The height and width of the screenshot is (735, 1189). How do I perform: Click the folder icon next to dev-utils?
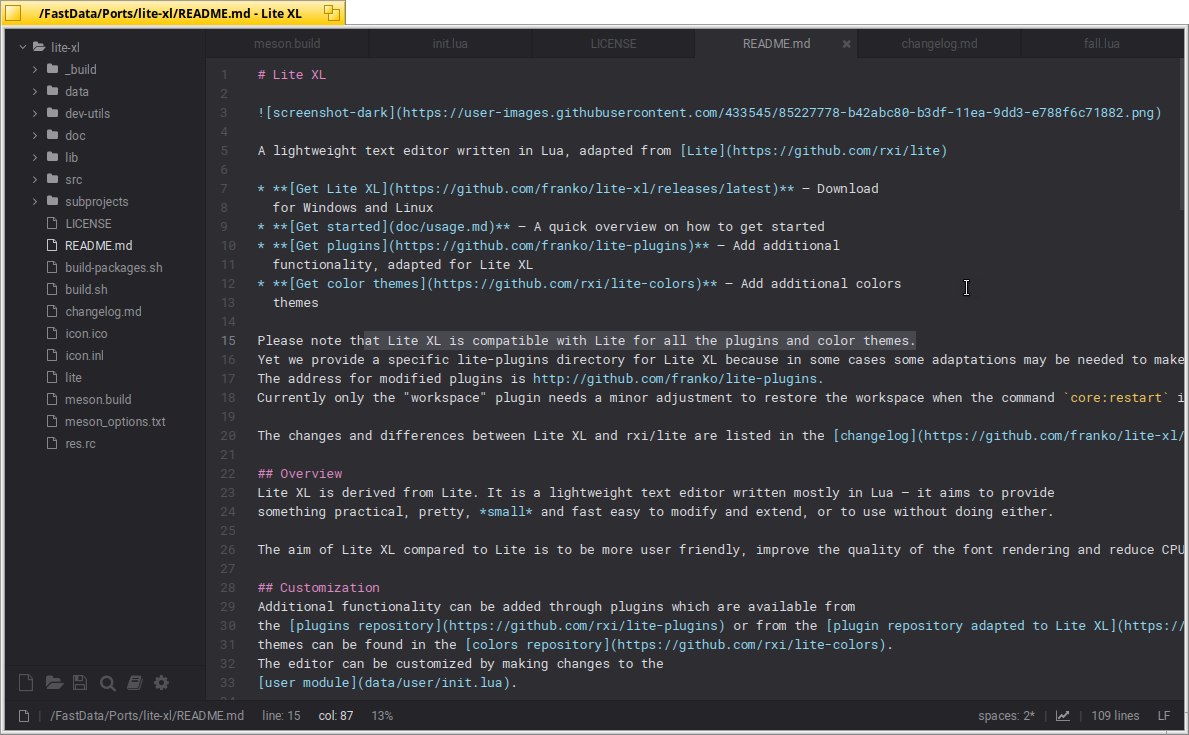52,113
